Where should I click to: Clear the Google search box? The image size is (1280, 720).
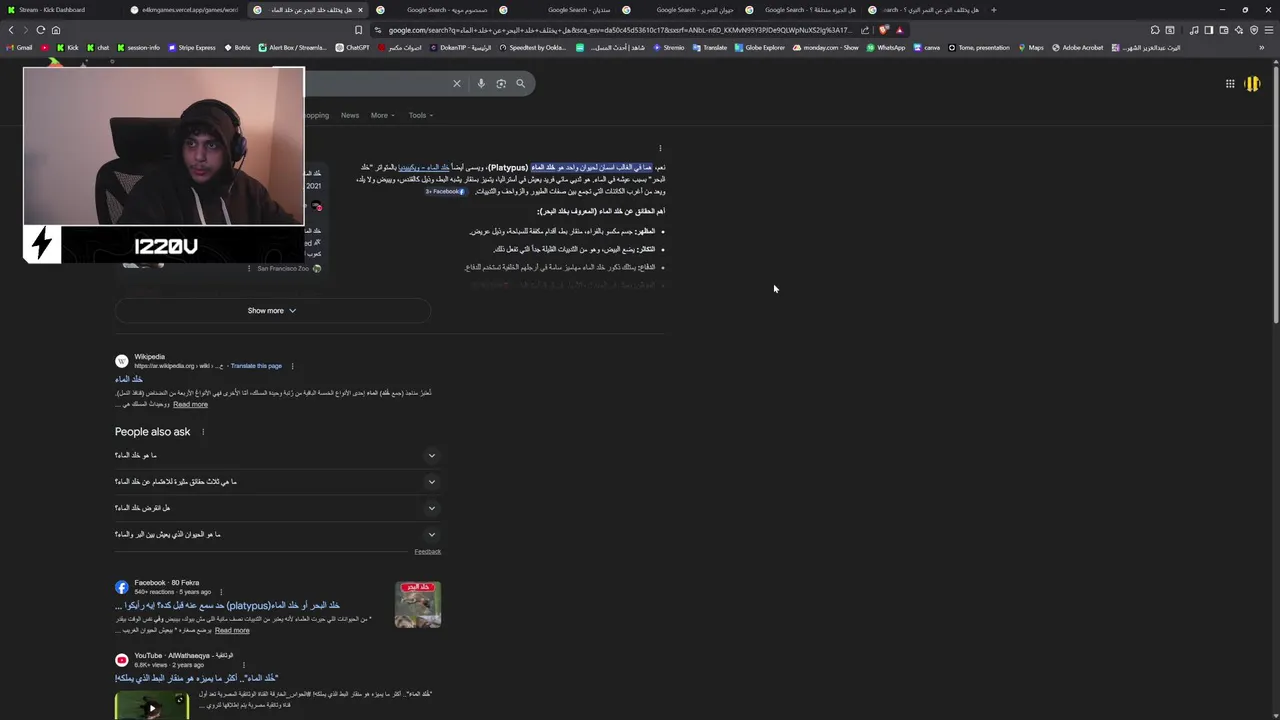pos(457,84)
